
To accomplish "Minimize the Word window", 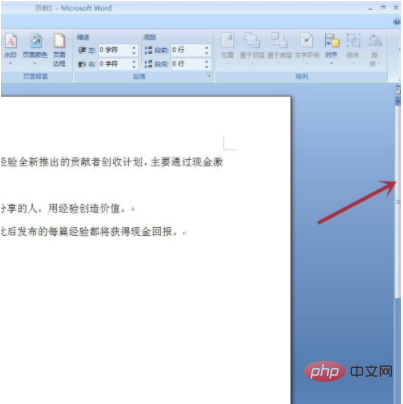I will pyautogui.click(x=370, y=8).
